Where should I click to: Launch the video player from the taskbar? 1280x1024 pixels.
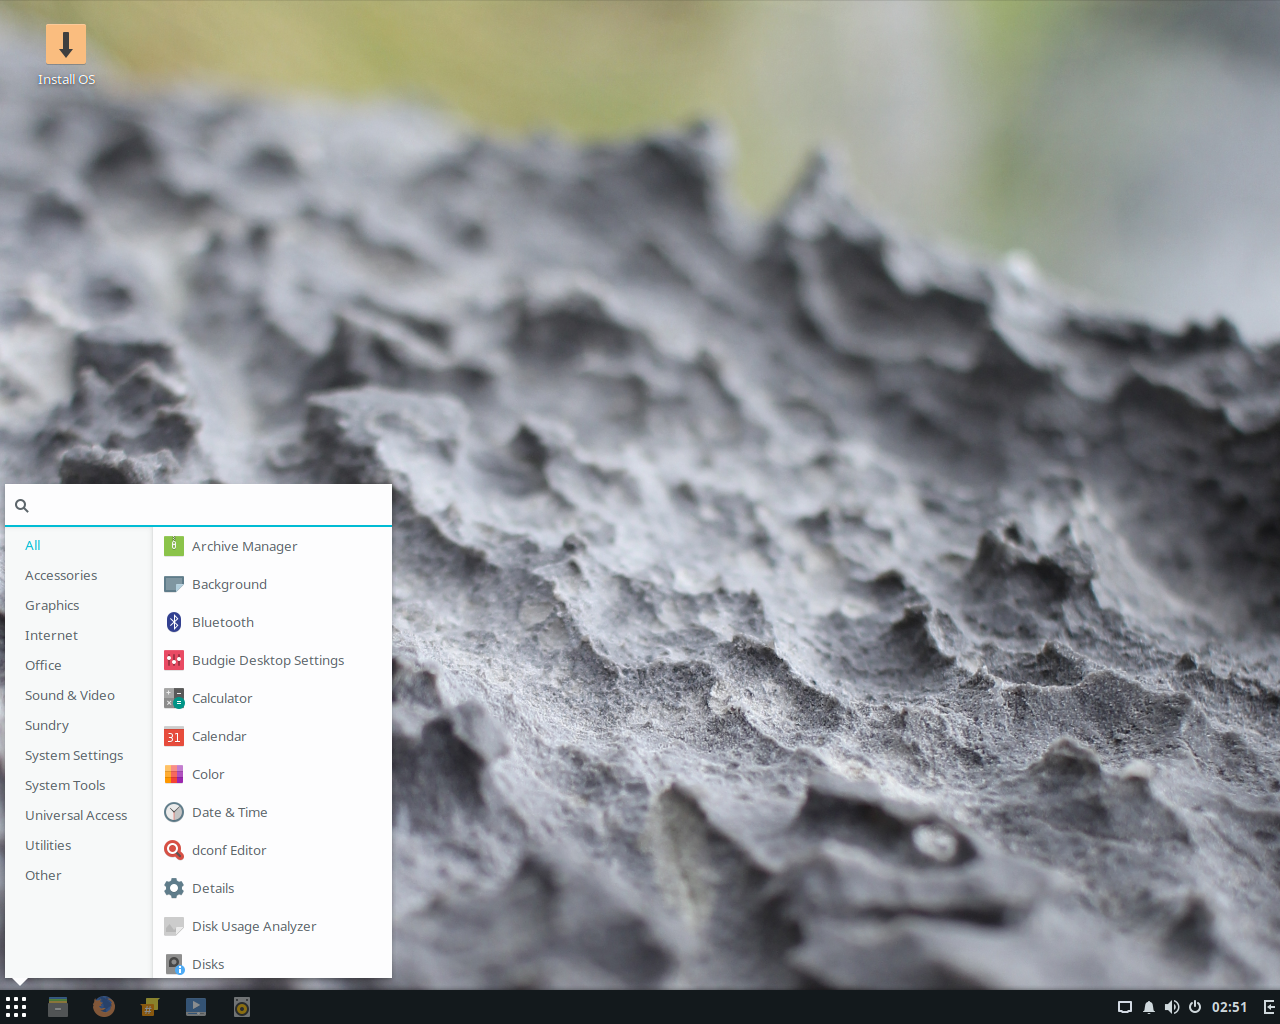tap(196, 1007)
